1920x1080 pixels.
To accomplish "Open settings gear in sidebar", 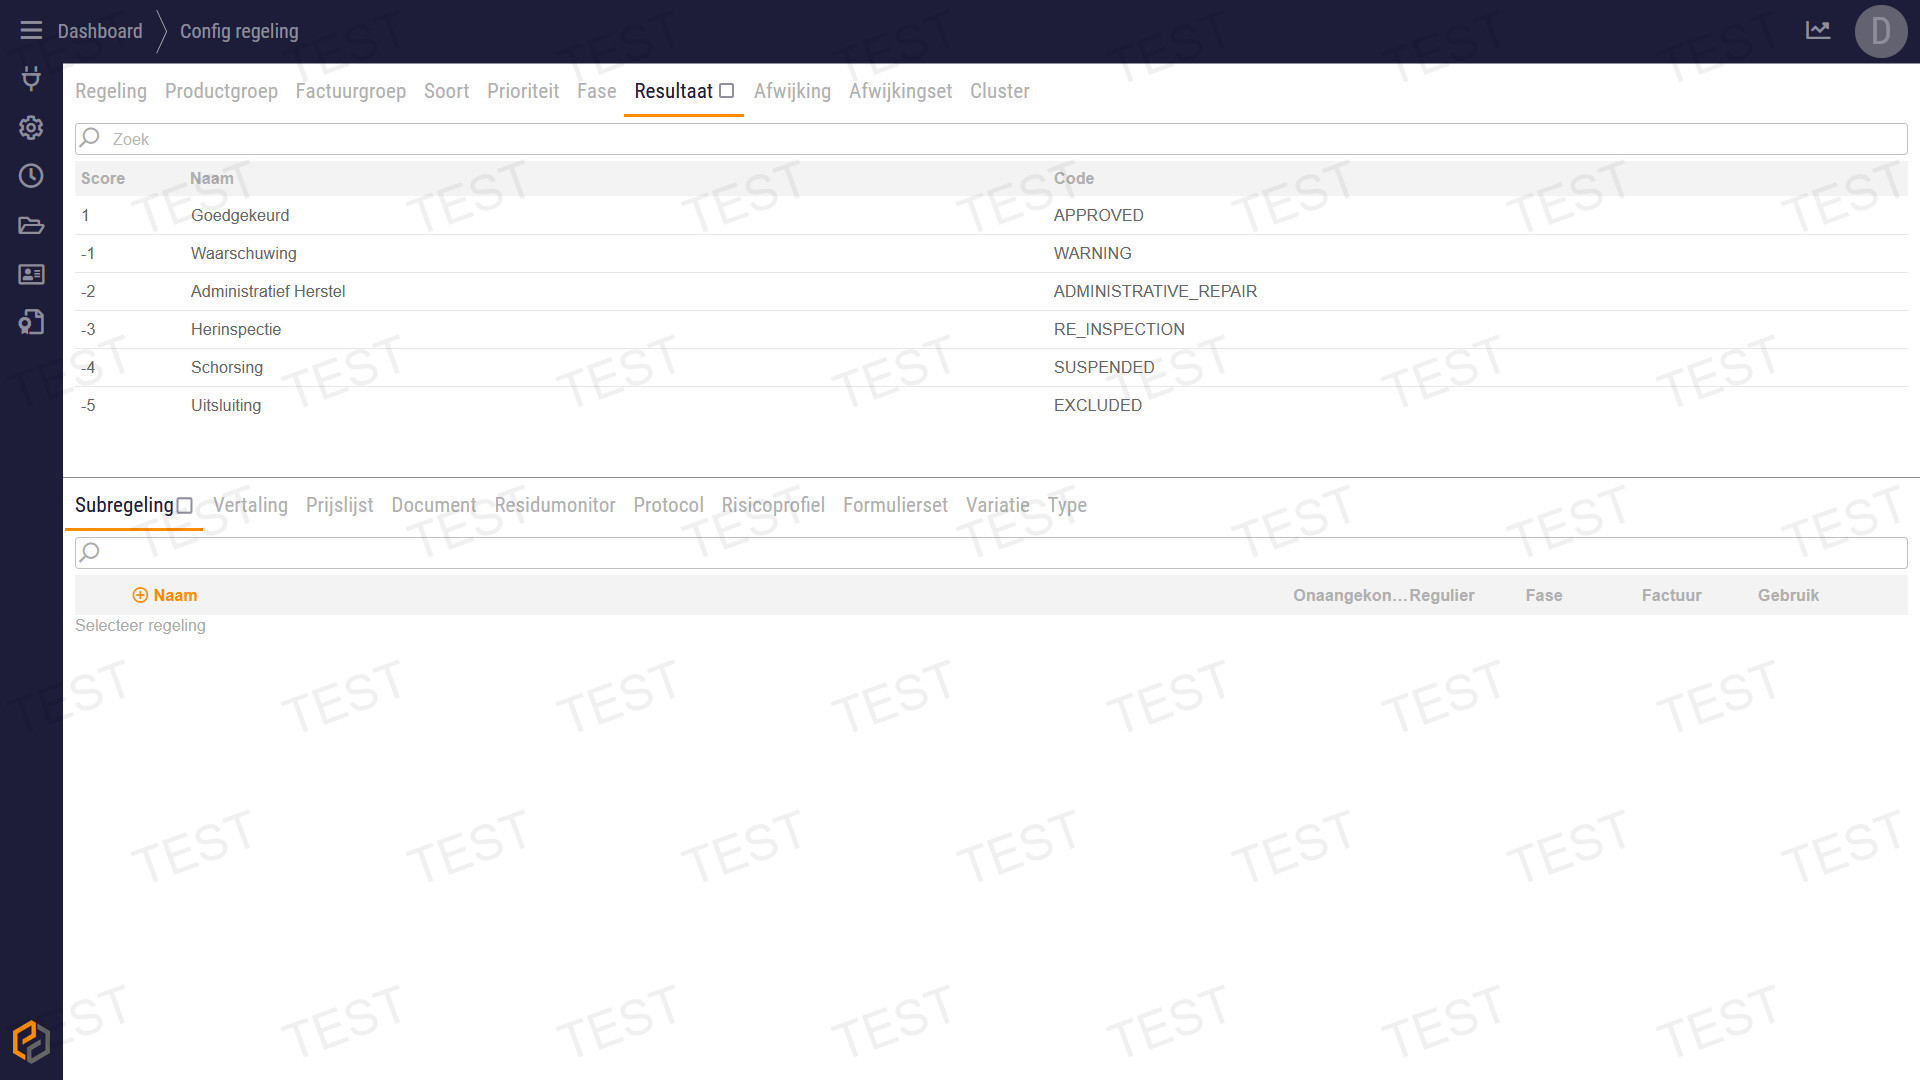I will pyautogui.click(x=31, y=128).
